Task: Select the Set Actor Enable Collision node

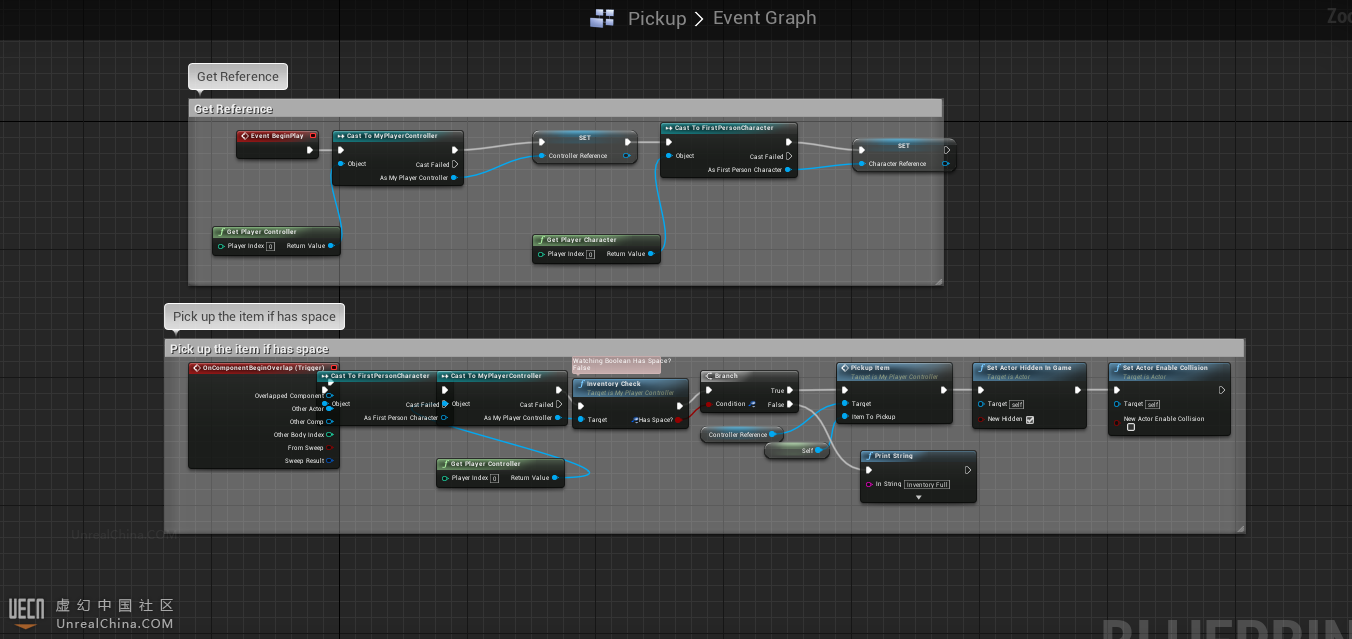Action: [x=1169, y=398]
